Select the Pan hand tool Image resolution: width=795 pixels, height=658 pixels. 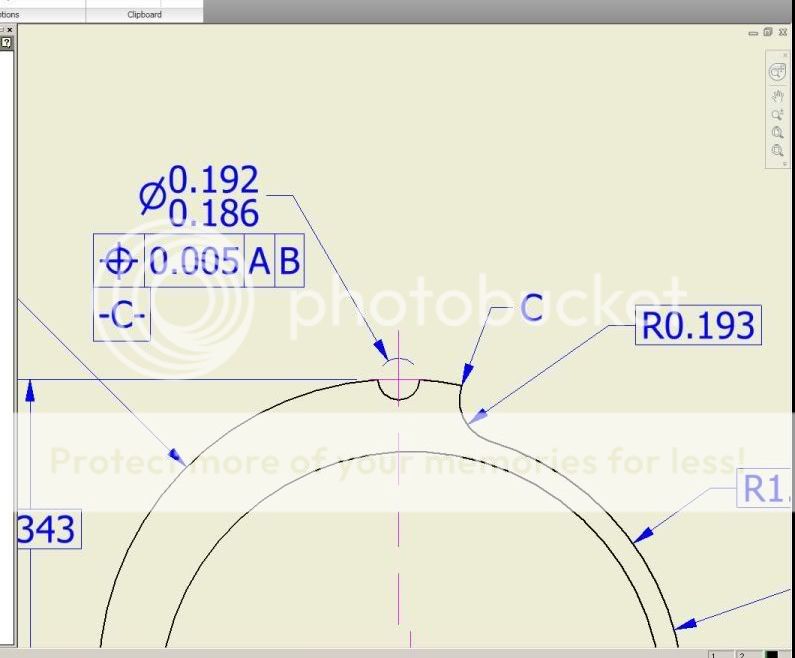pyautogui.click(x=777, y=96)
